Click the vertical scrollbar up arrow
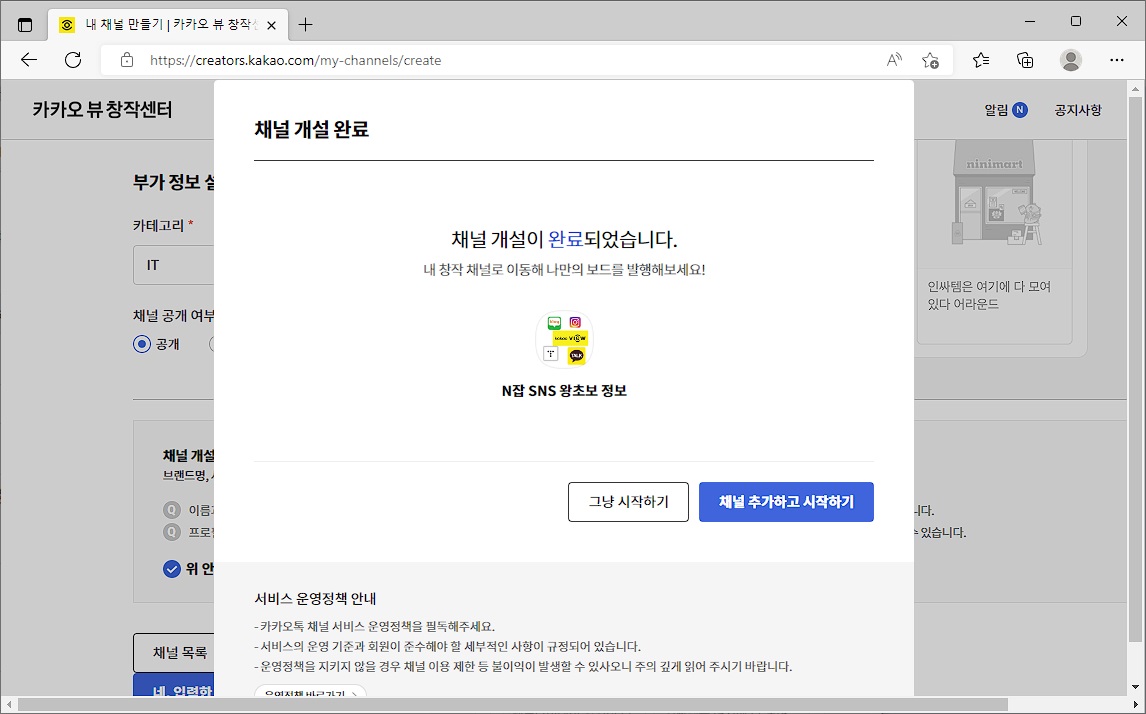This screenshot has height=714, width=1146. coord(1136,90)
